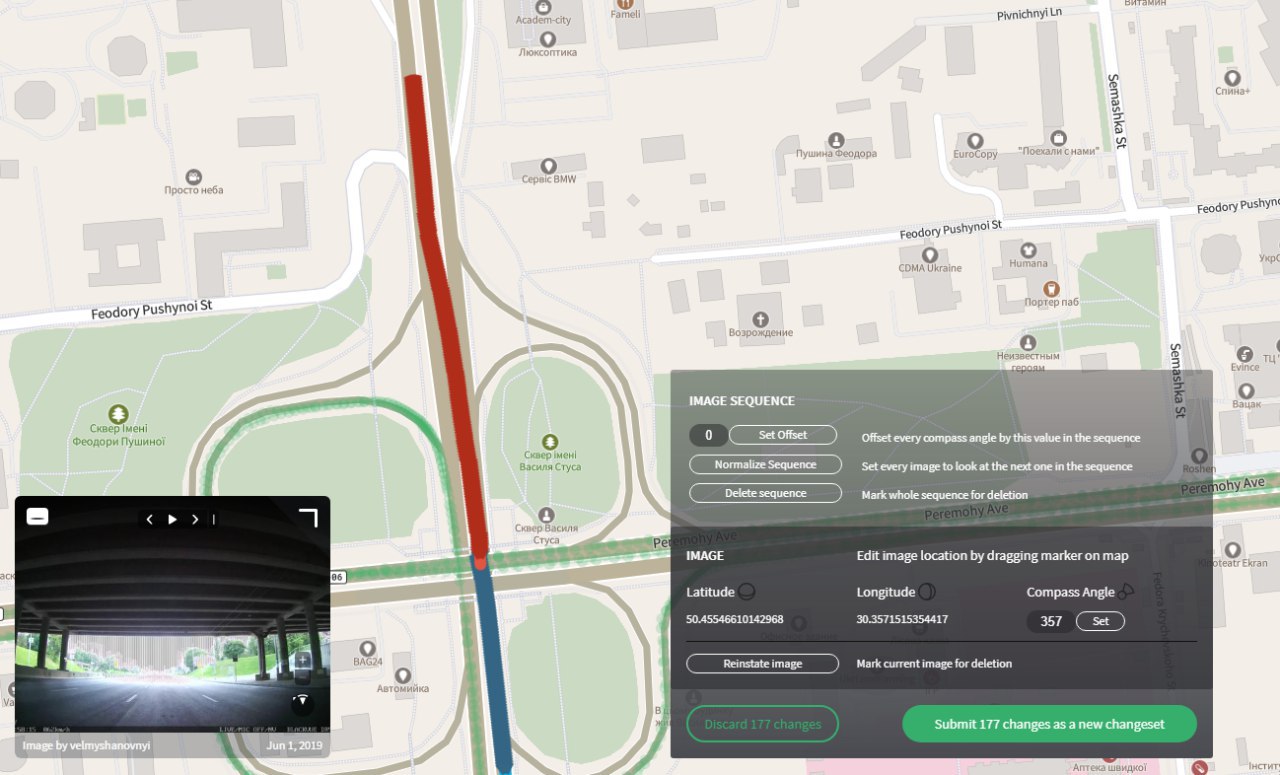1280x775 pixels.
Task: Click the CDMA Ukraine map pin
Action: 929,254
